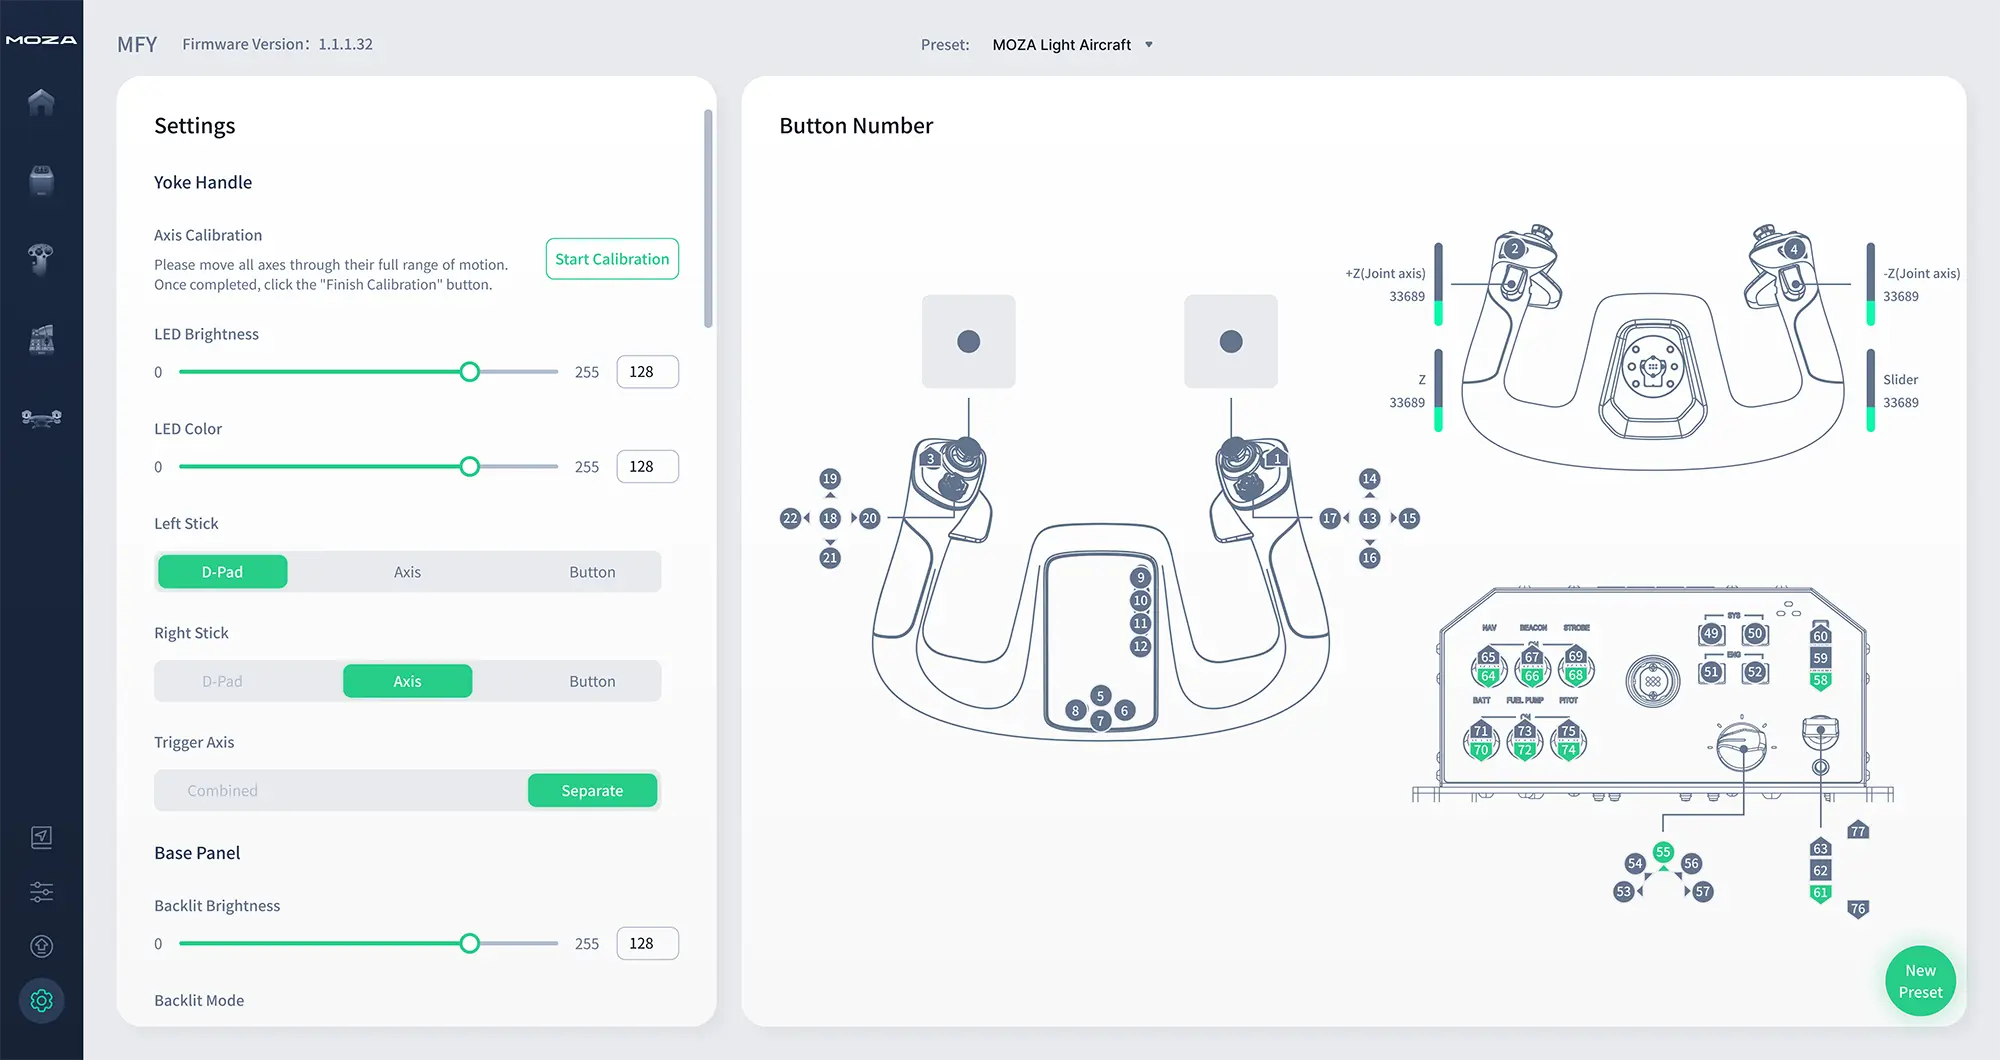Create a New Preset
This screenshot has width=2000, height=1060.
[x=1920, y=981]
